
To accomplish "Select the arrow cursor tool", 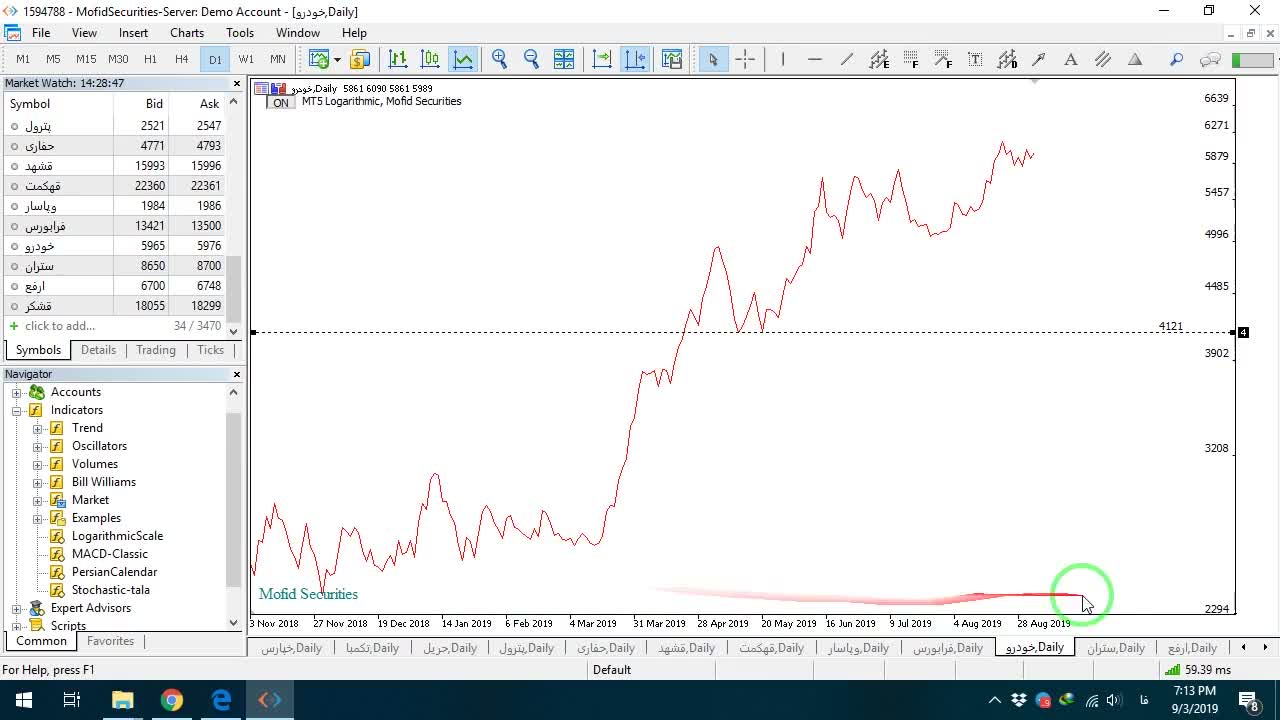I will (713, 59).
